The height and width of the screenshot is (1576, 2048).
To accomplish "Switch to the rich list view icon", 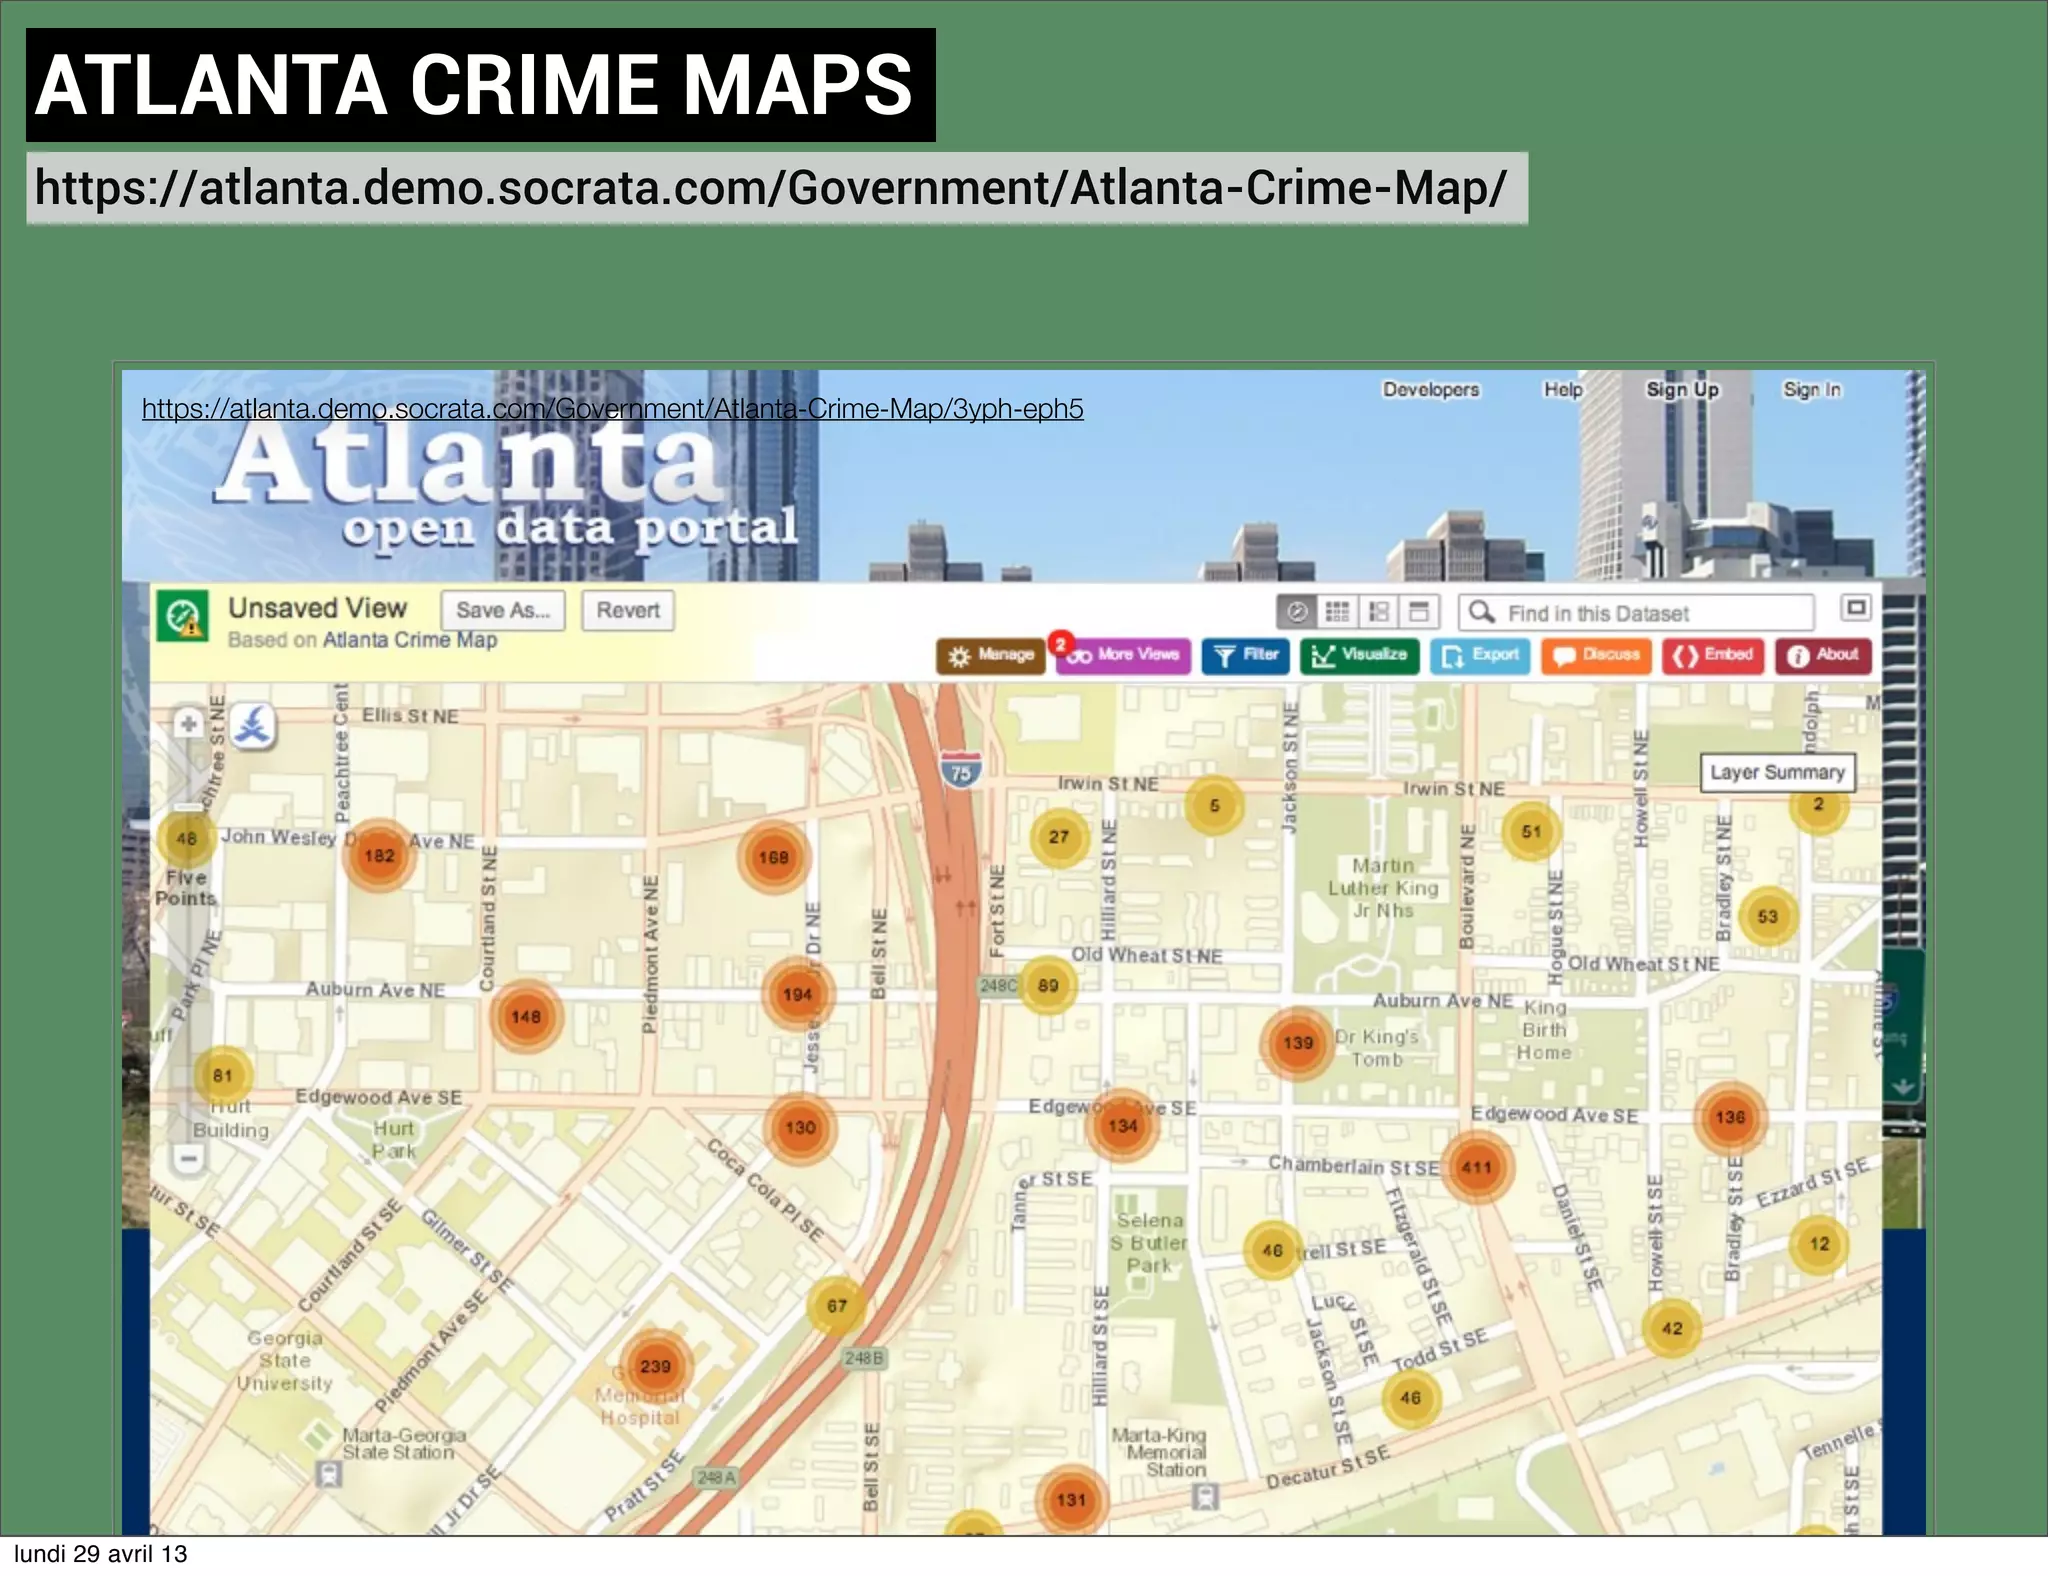I will click(x=1378, y=611).
